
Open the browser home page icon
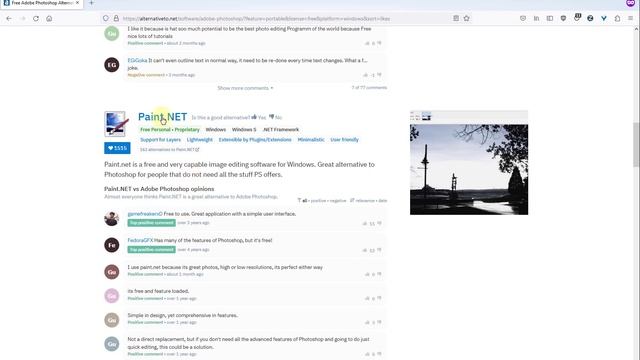(49, 18)
